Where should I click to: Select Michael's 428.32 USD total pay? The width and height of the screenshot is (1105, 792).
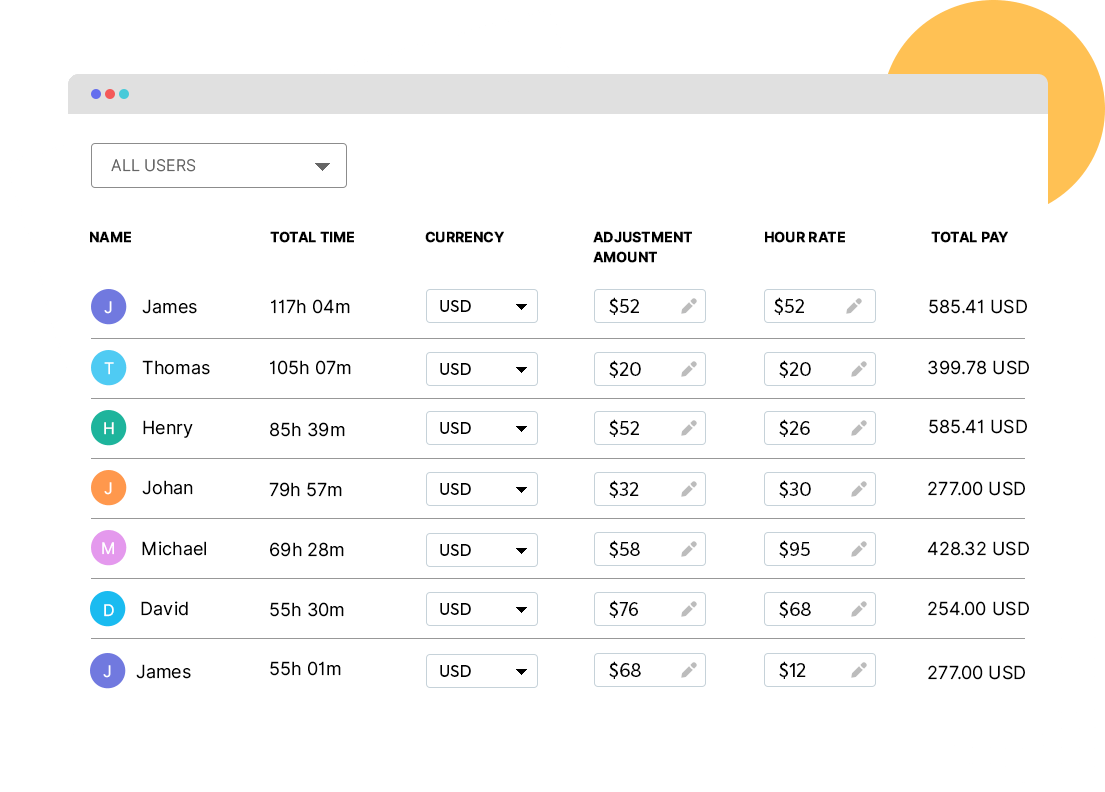tap(977, 548)
